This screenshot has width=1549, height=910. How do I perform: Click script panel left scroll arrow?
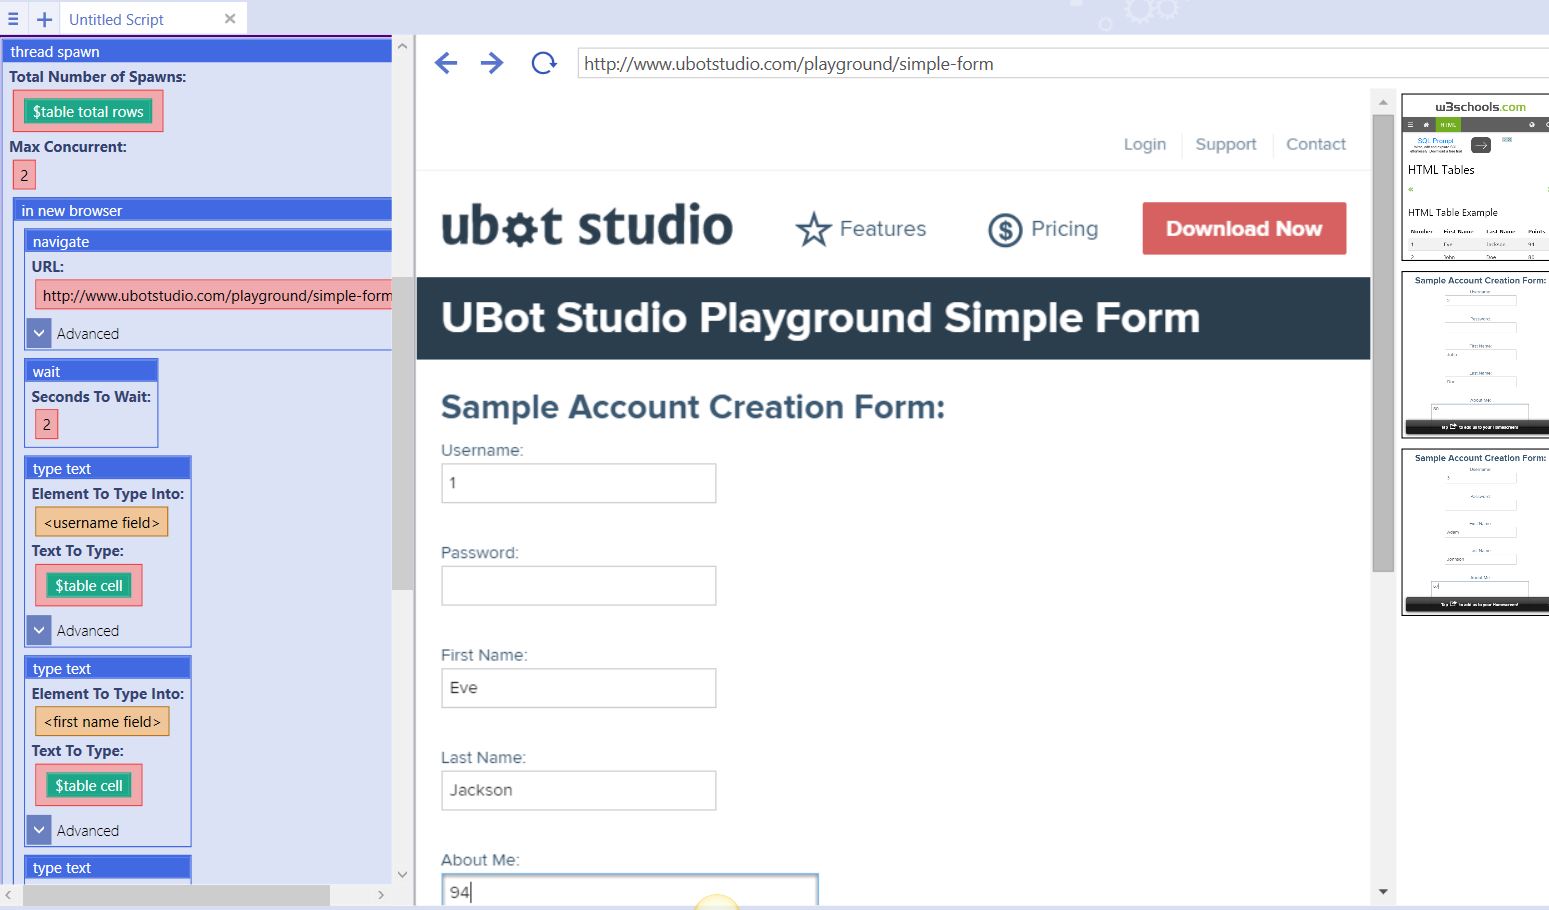pos(8,894)
